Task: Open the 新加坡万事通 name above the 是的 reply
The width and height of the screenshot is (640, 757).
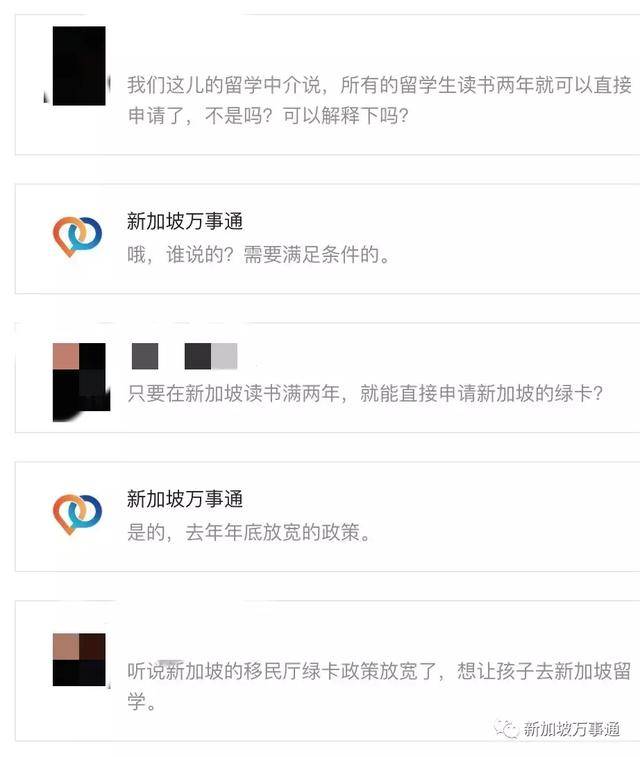Action: point(185,499)
